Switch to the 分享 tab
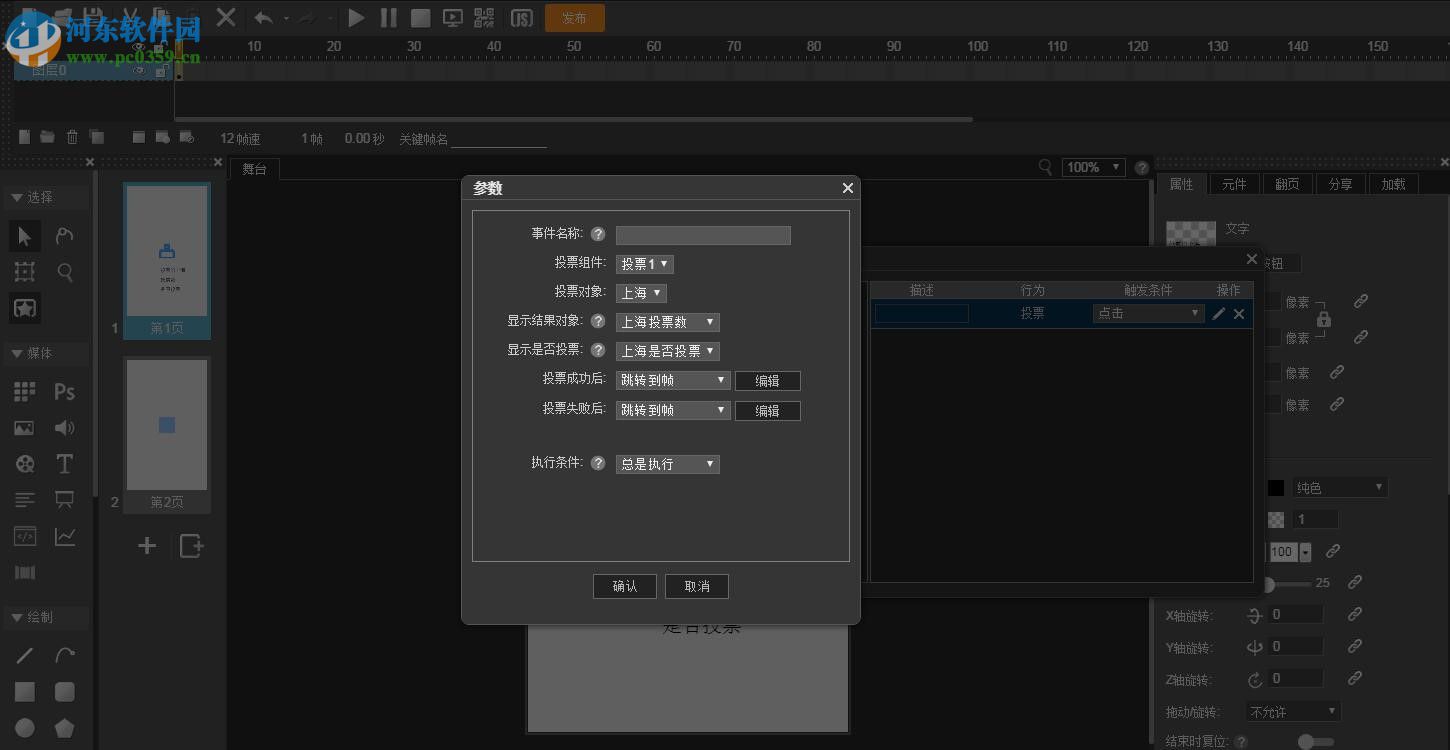This screenshot has height=750, width=1450. [1340, 183]
